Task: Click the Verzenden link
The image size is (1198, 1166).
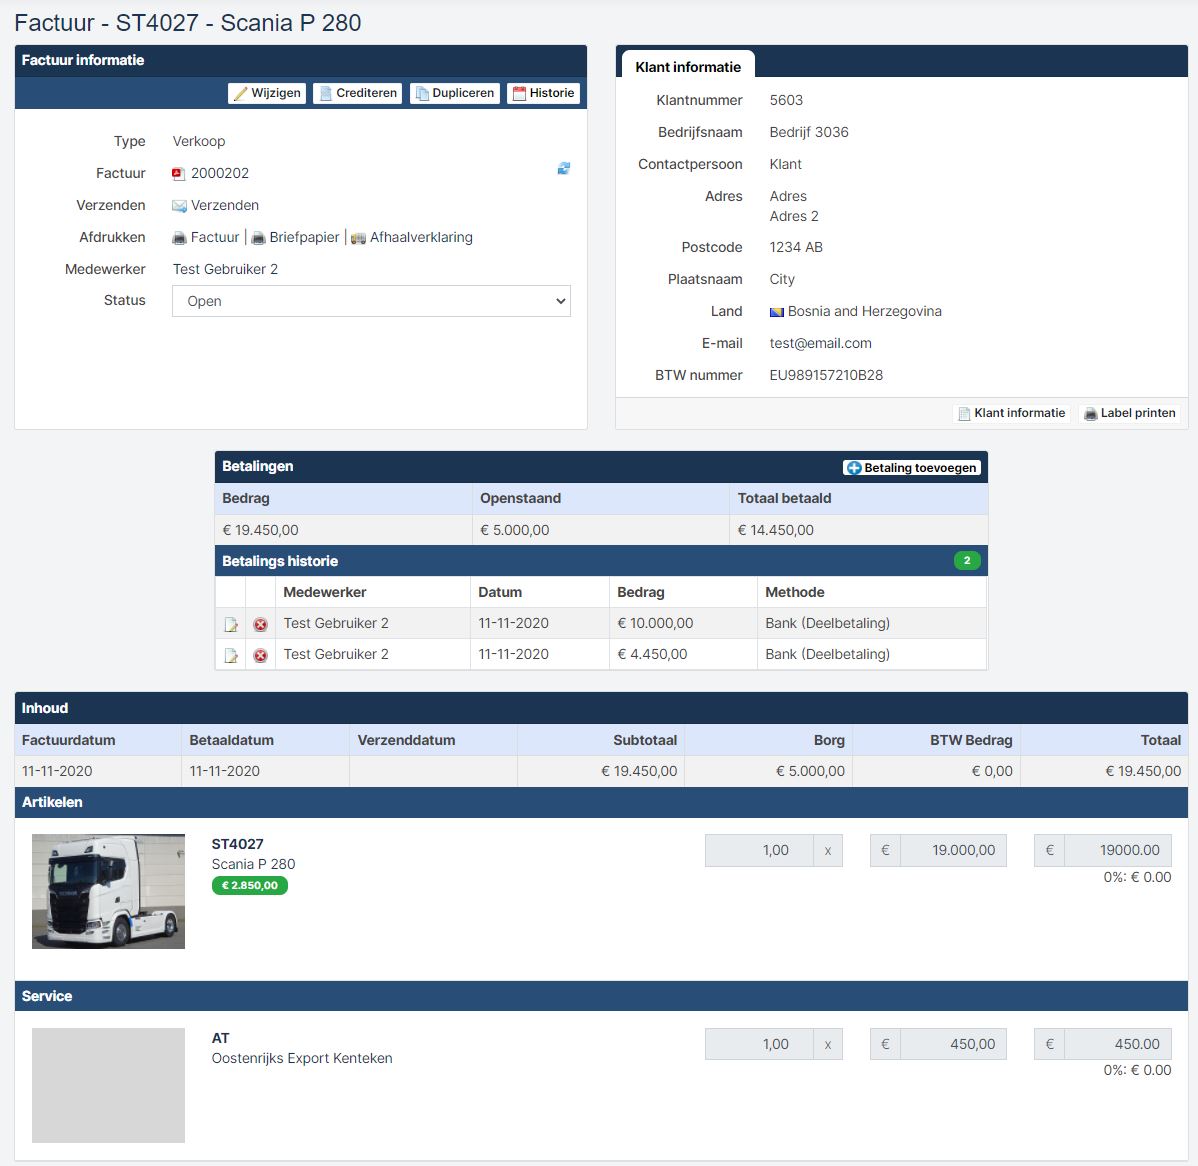Action: pyautogui.click(x=225, y=206)
